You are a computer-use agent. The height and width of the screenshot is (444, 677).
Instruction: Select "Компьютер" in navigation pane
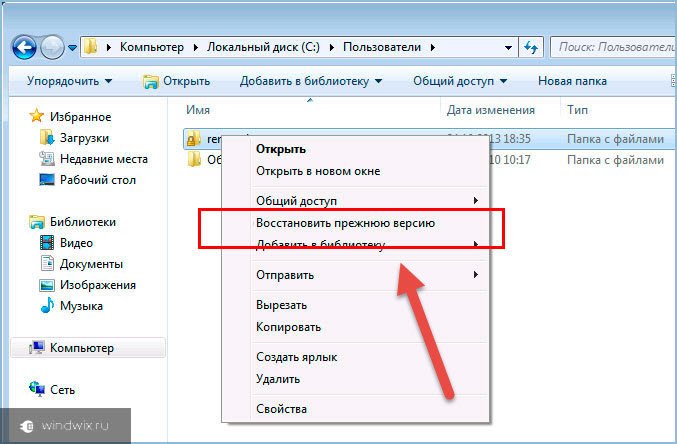pyautogui.click(x=82, y=348)
